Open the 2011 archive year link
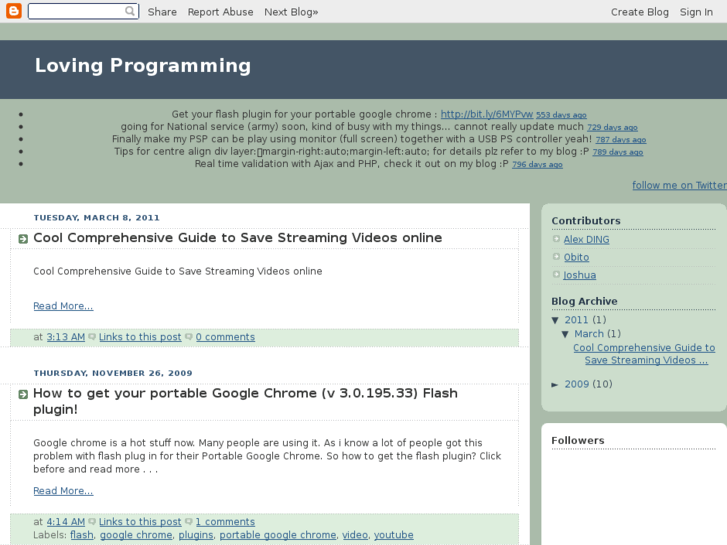727x545 pixels. click(x=576, y=320)
